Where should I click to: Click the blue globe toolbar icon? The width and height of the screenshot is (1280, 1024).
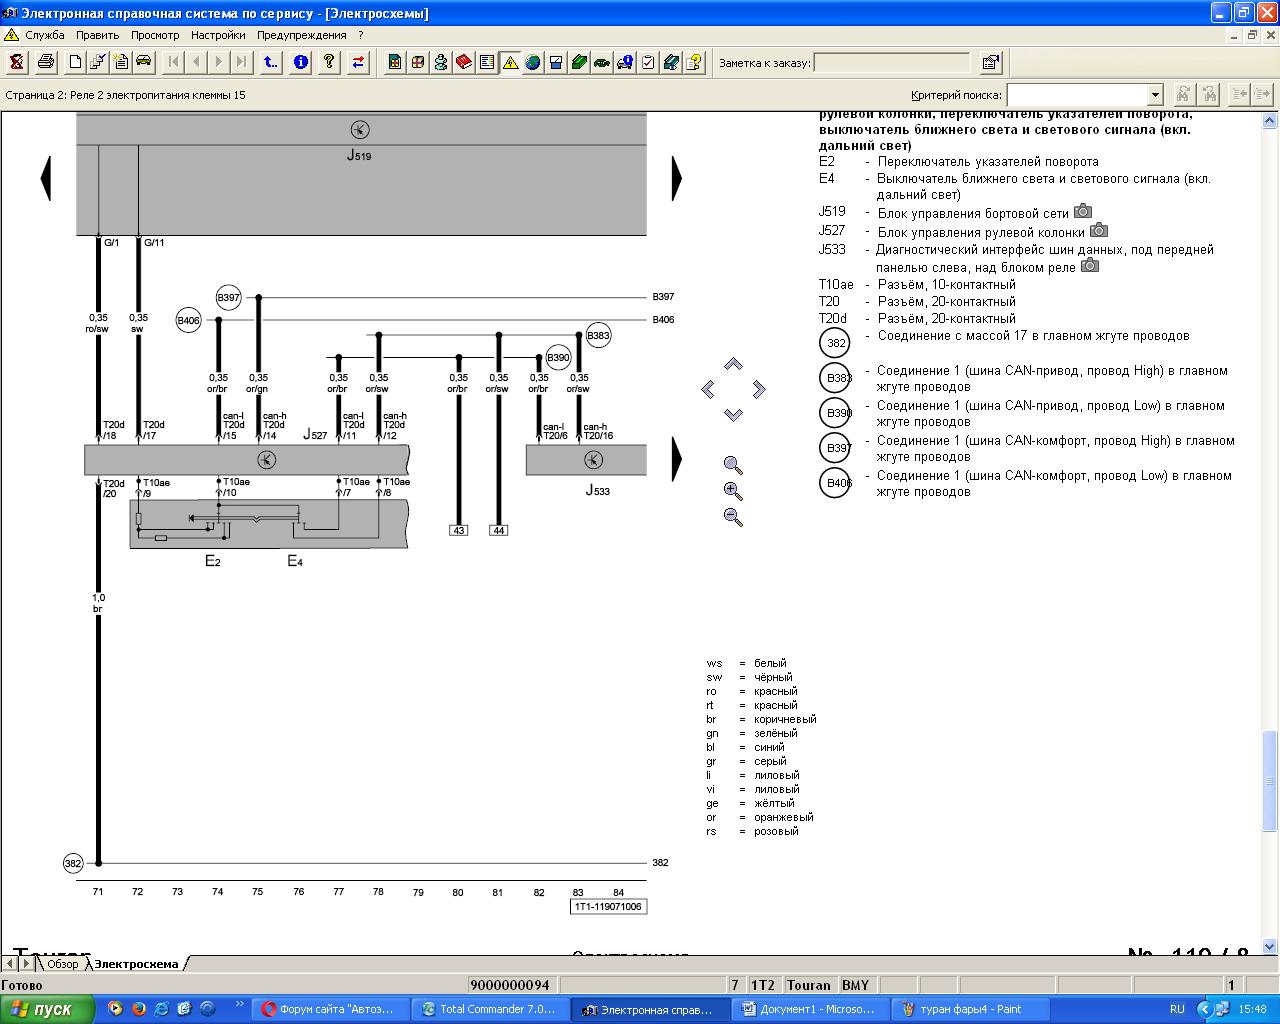click(x=533, y=62)
